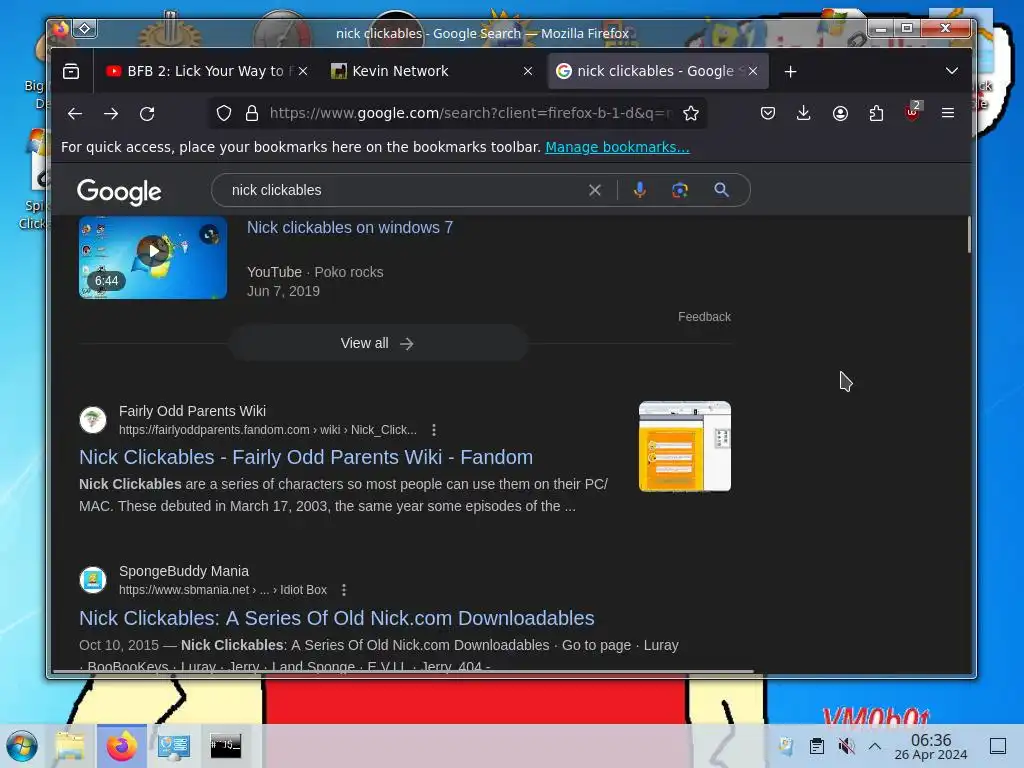This screenshot has width=1024, height=768.
Task: Search by image with Google Lens
Action: 680,190
